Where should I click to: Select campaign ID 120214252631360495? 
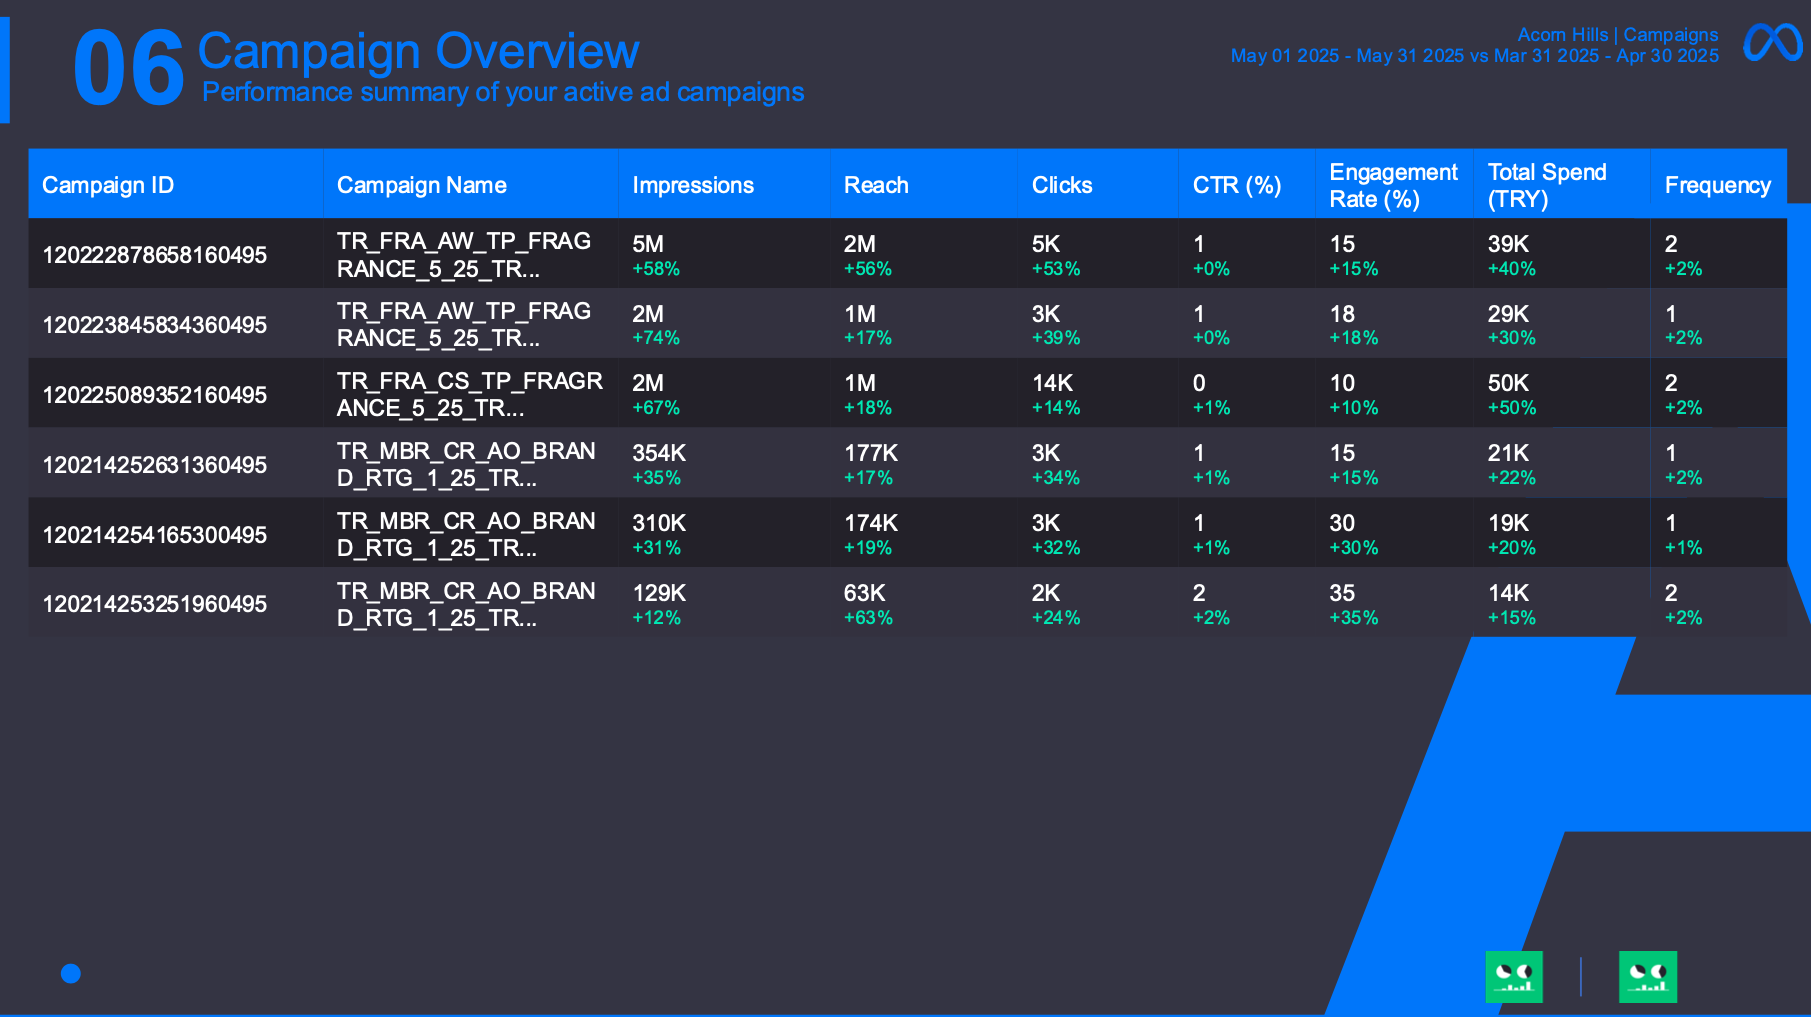pos(155,465)
